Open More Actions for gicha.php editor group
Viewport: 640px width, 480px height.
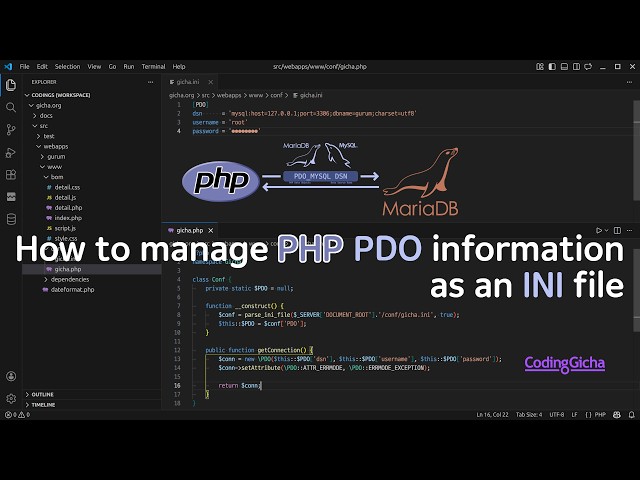pos(629,231)
